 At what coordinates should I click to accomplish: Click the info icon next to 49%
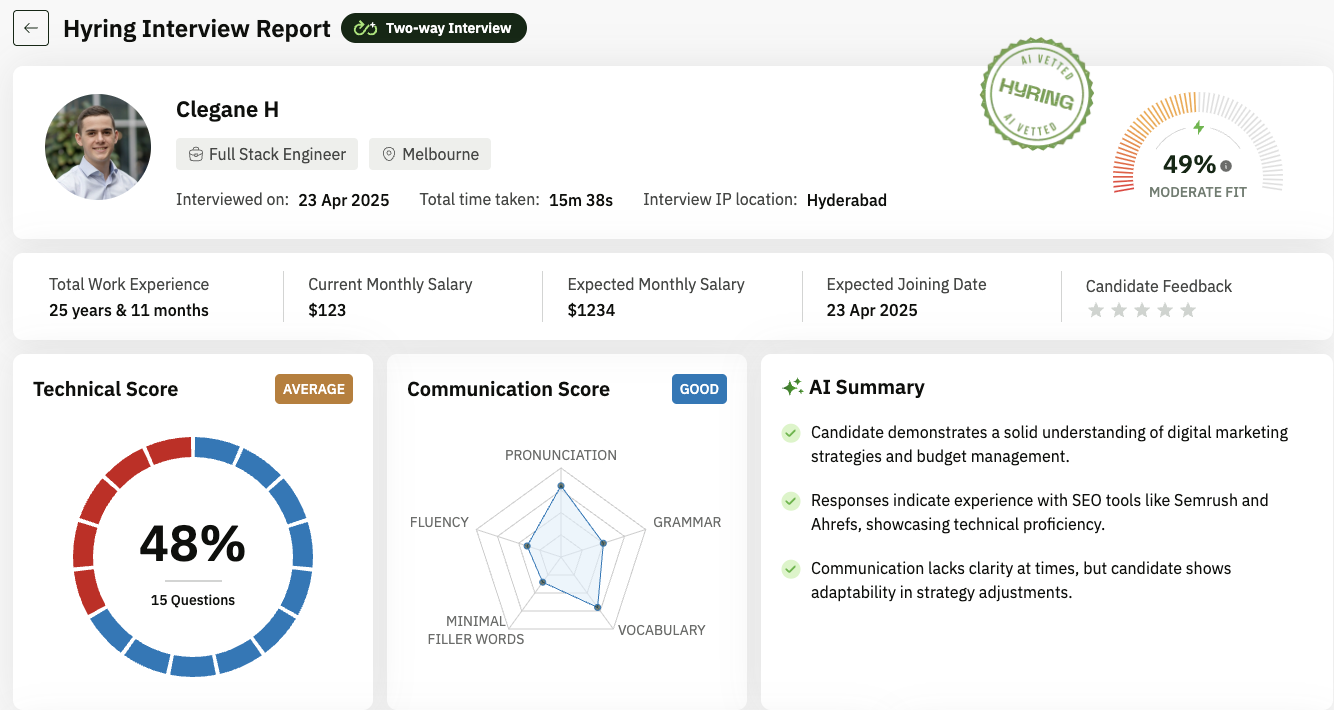pos(1226,166)
